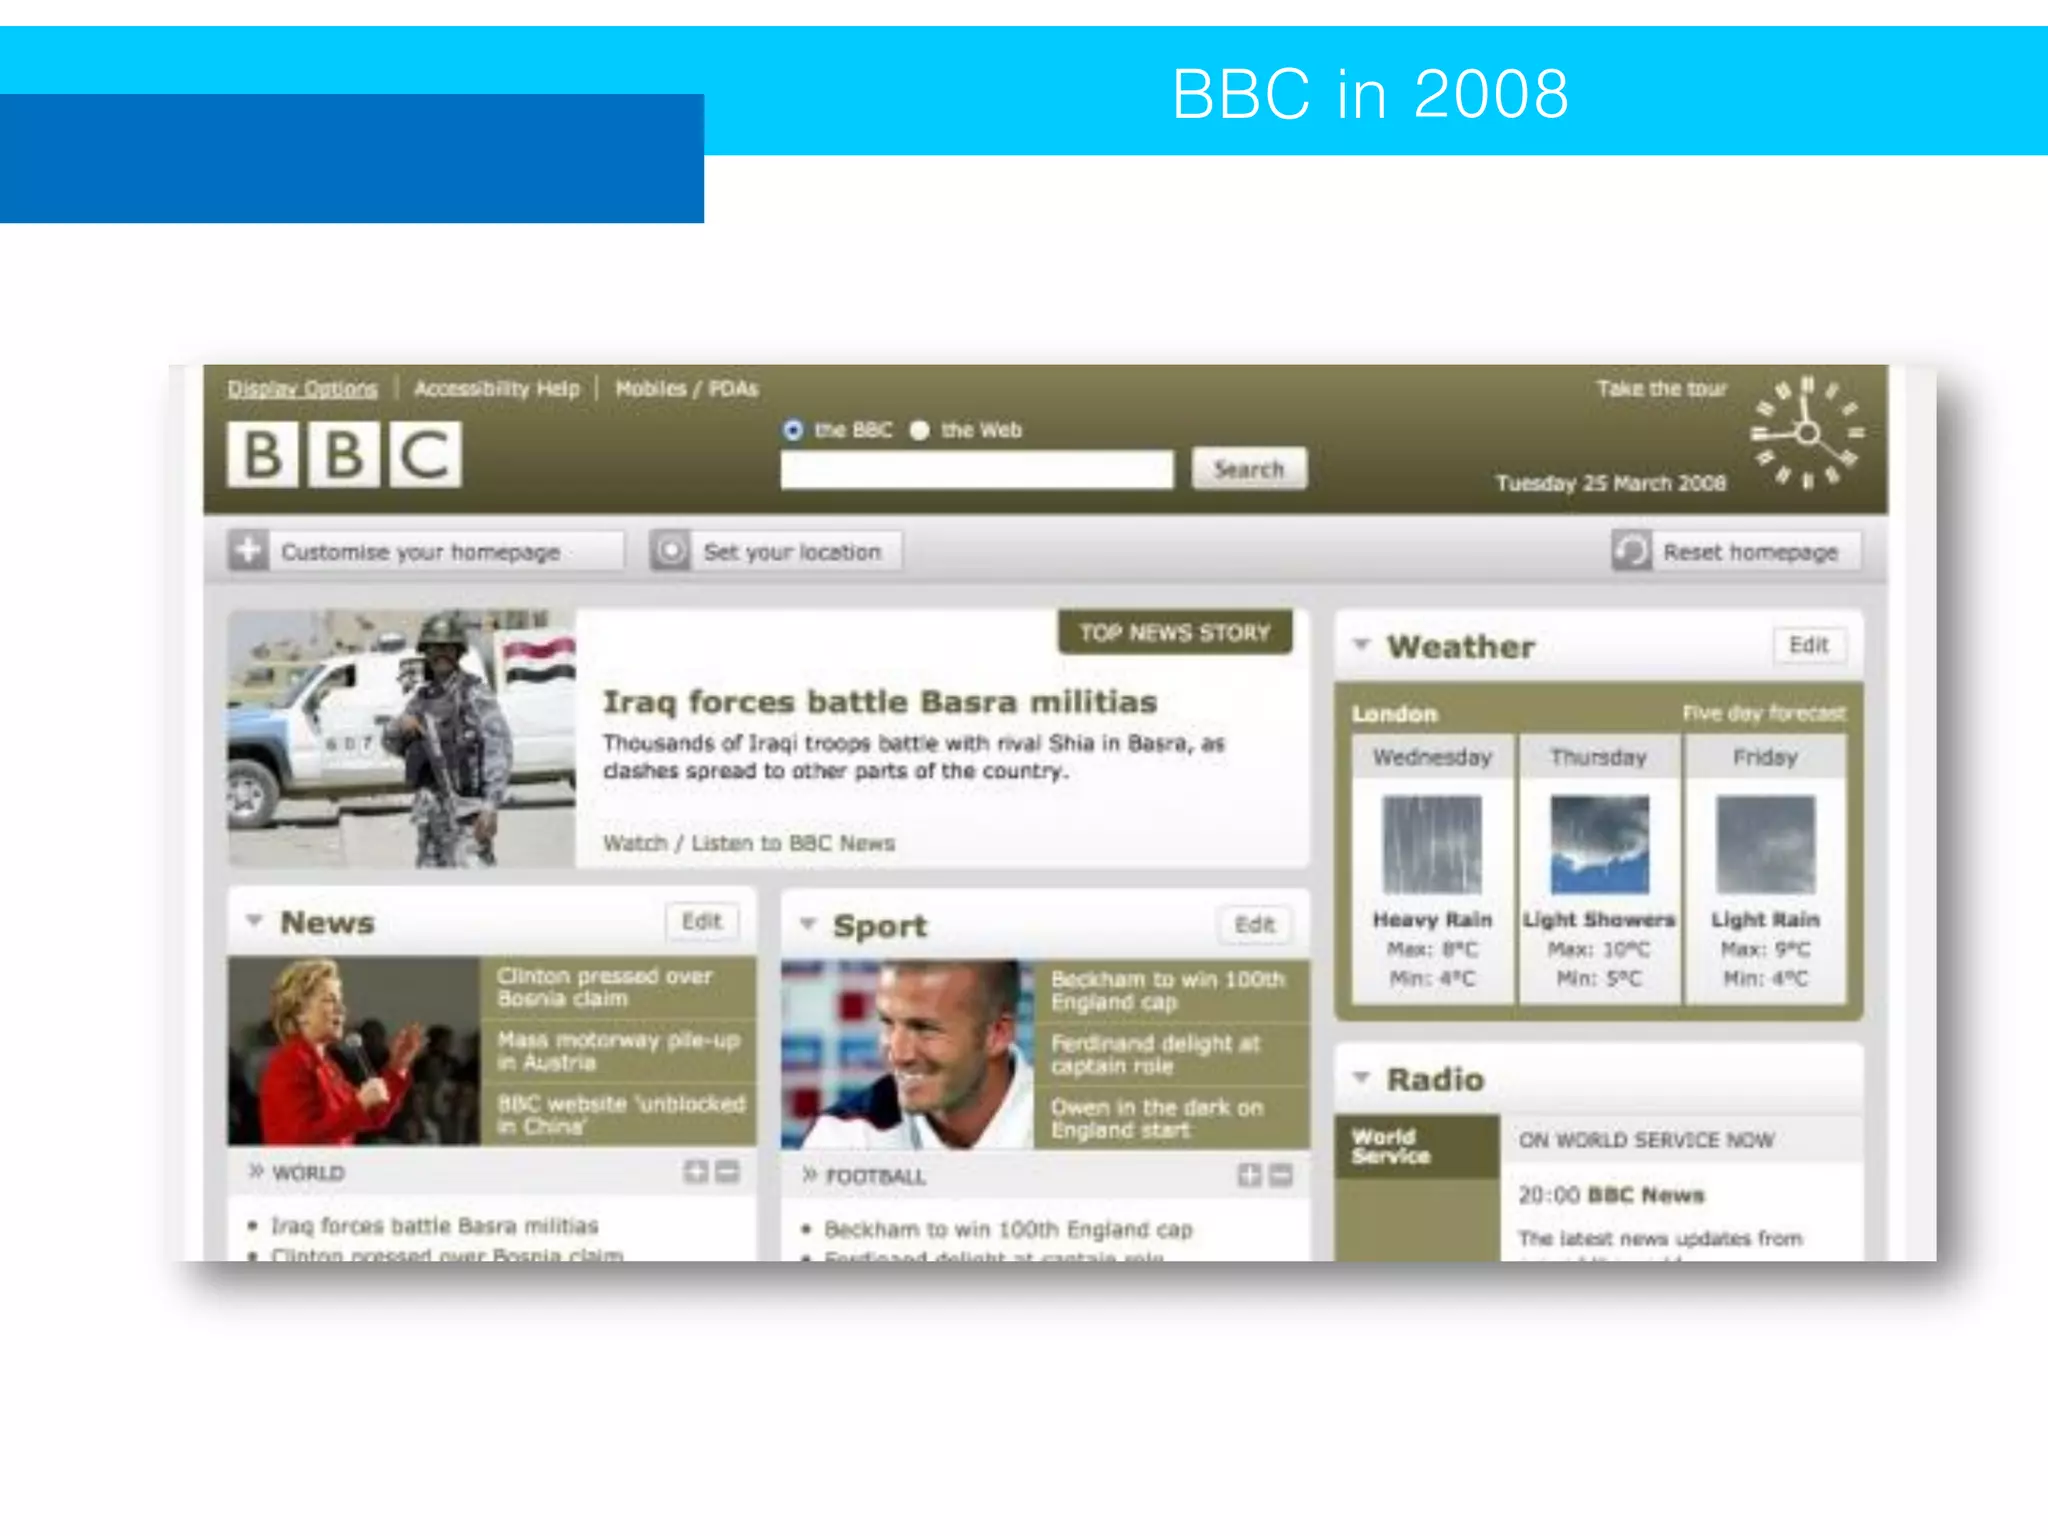Click the analogue clock icon

[x=1807, y=432]
